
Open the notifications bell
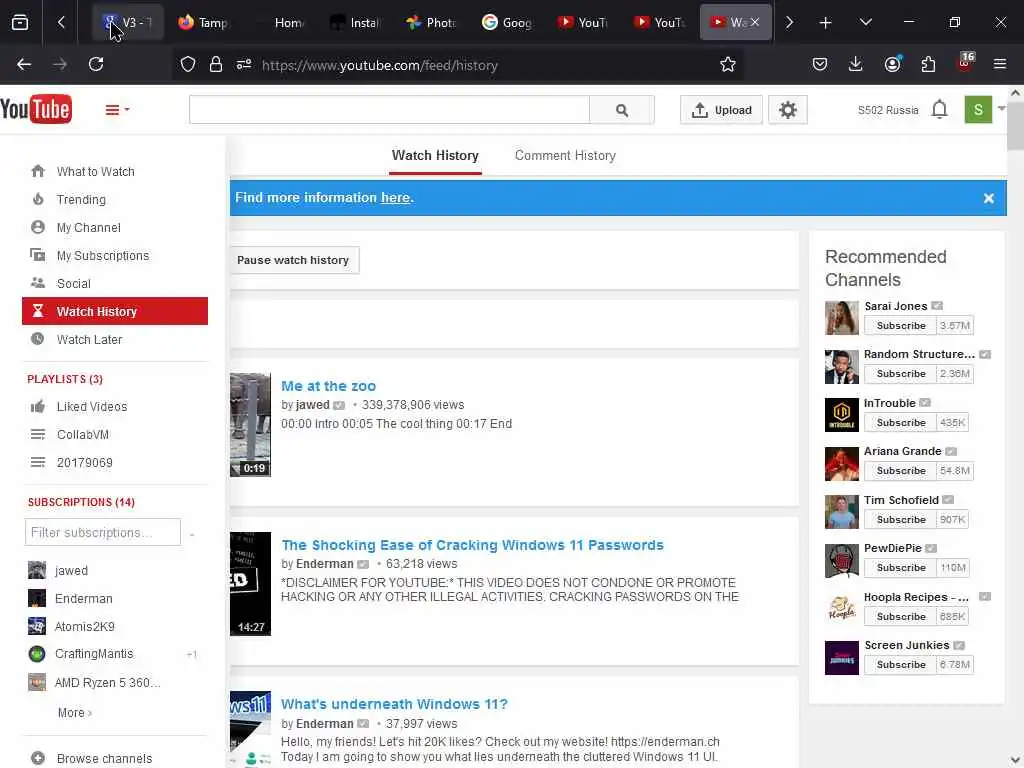tap(939, 109)
